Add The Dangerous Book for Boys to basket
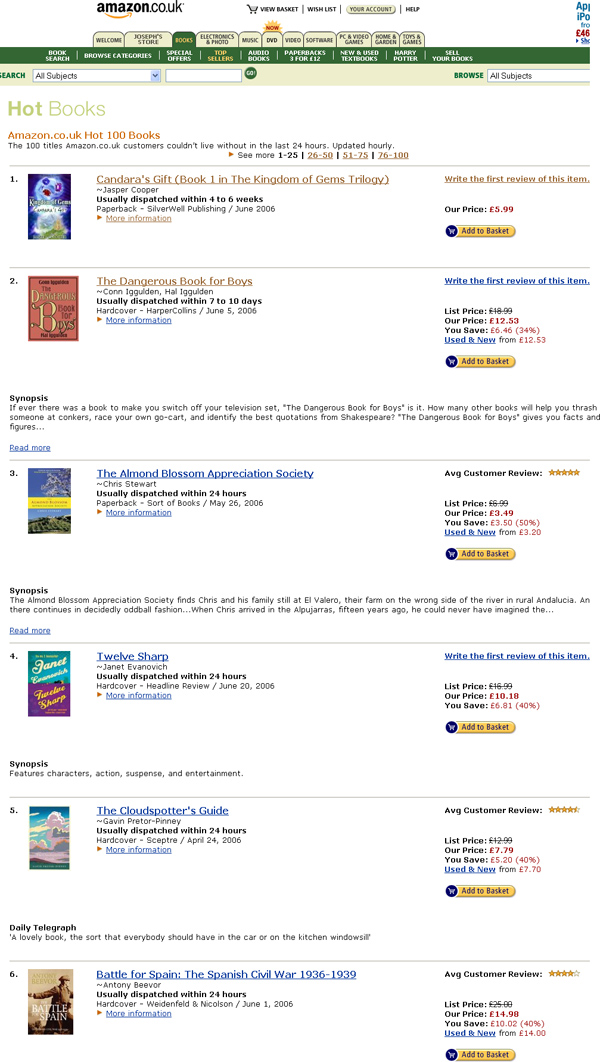The height and width of the screenshot is (1062, 600). 480,361
